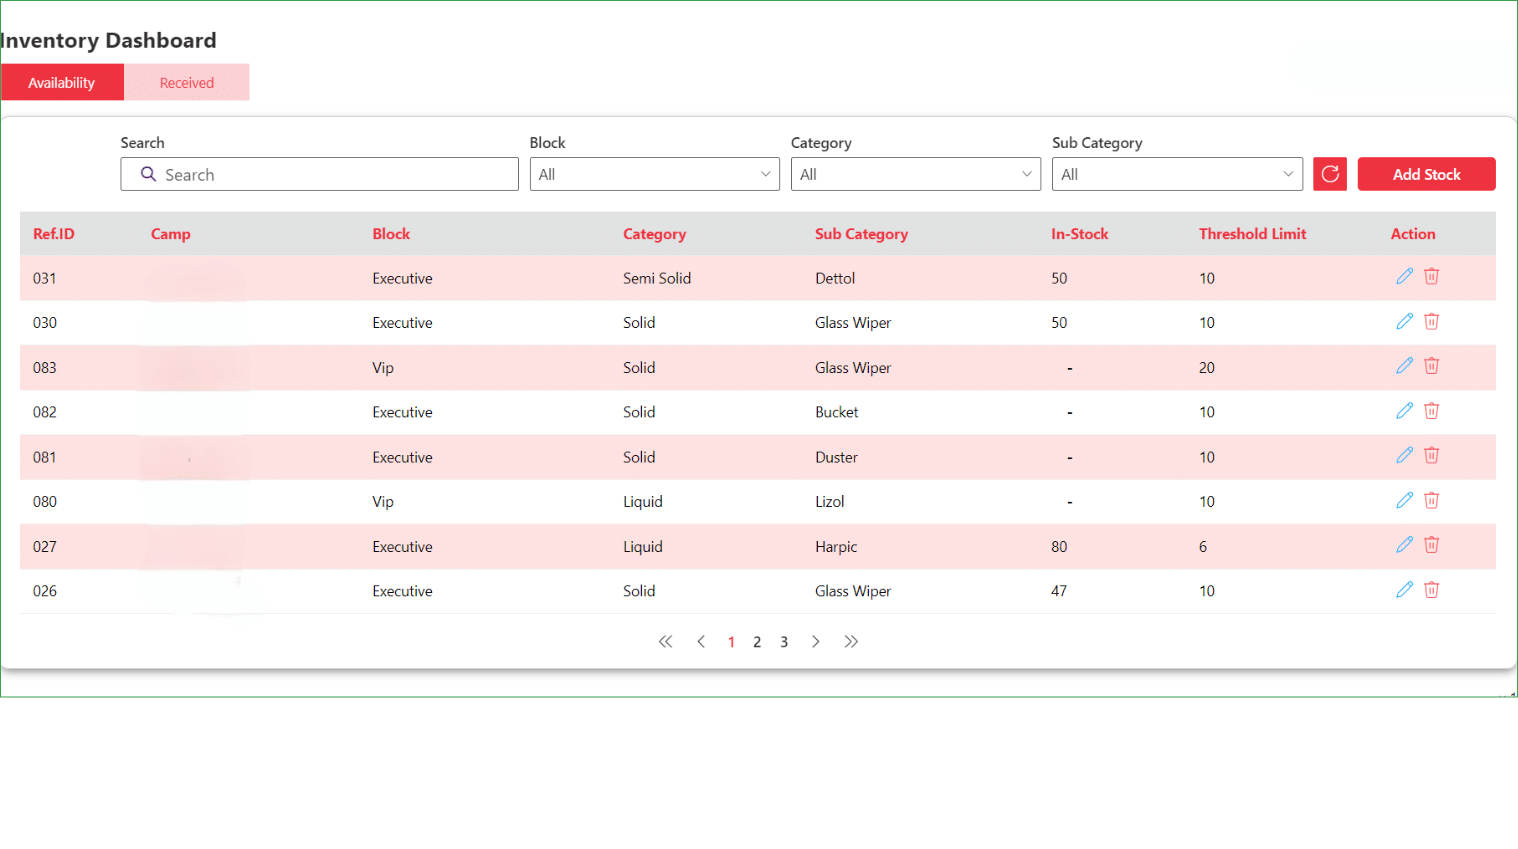Screen dimensions: 1518x849
Task: Delete the Vip Glass Wiper entry
Action: click(1431, 365)
